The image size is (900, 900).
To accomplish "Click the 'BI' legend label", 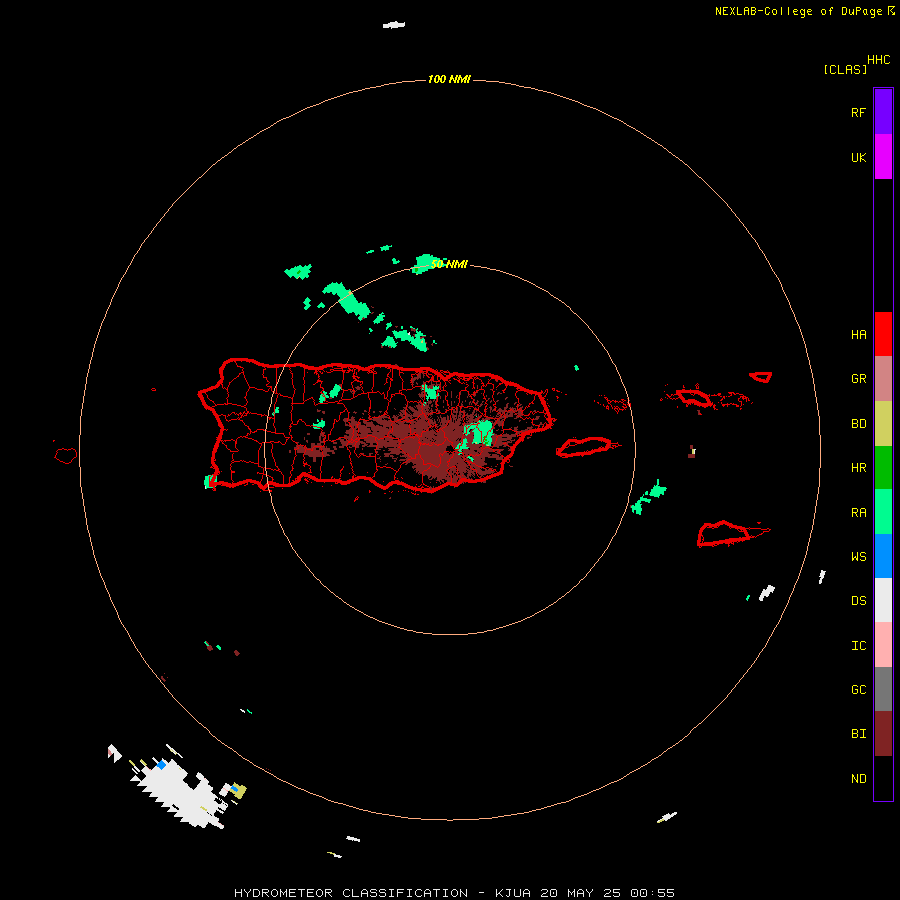I will [858, 734].
